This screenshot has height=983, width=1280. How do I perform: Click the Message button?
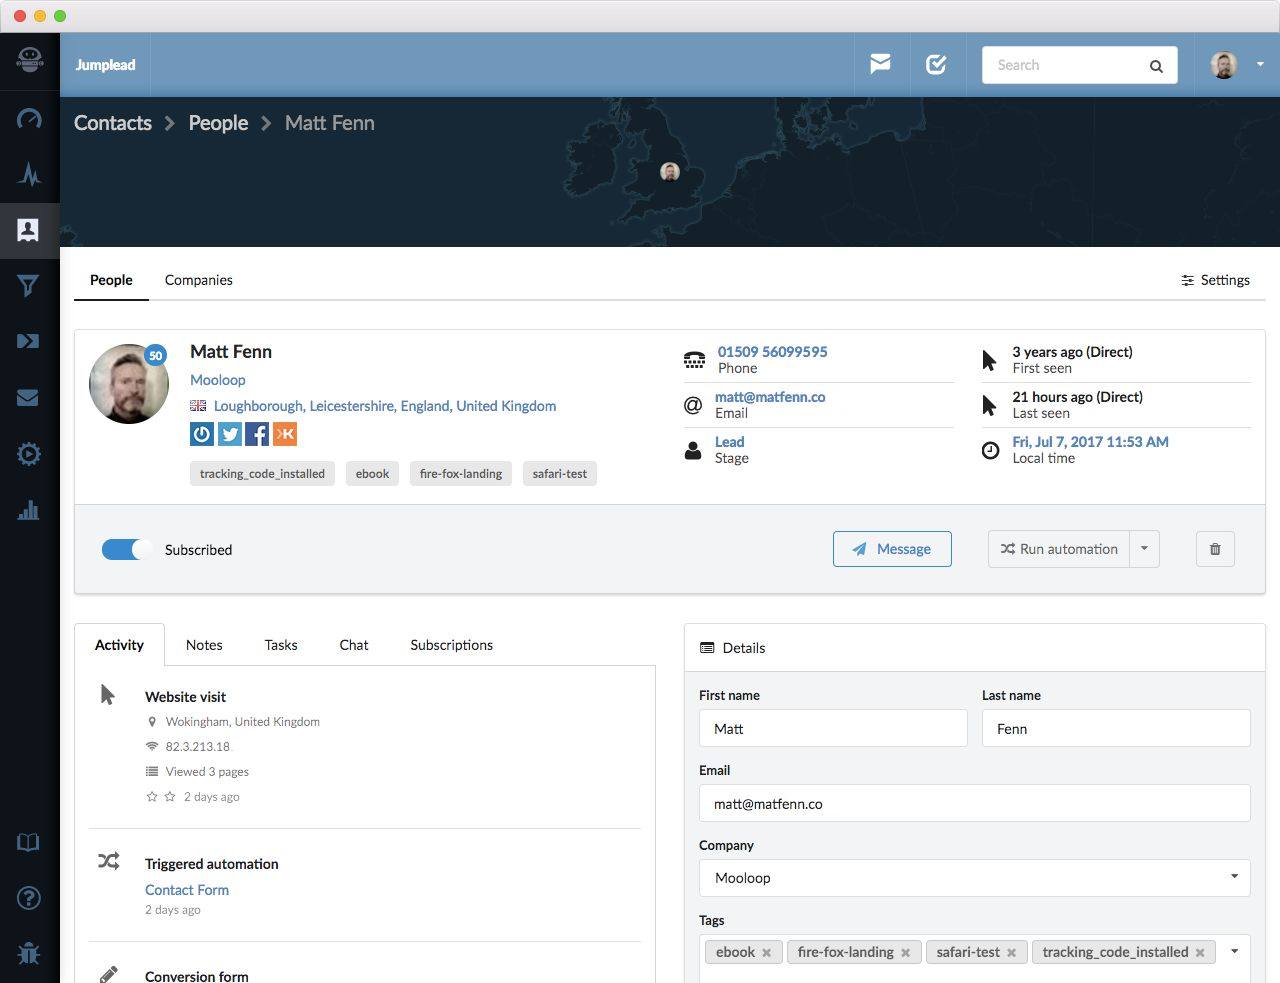click(x=892, y=549)
